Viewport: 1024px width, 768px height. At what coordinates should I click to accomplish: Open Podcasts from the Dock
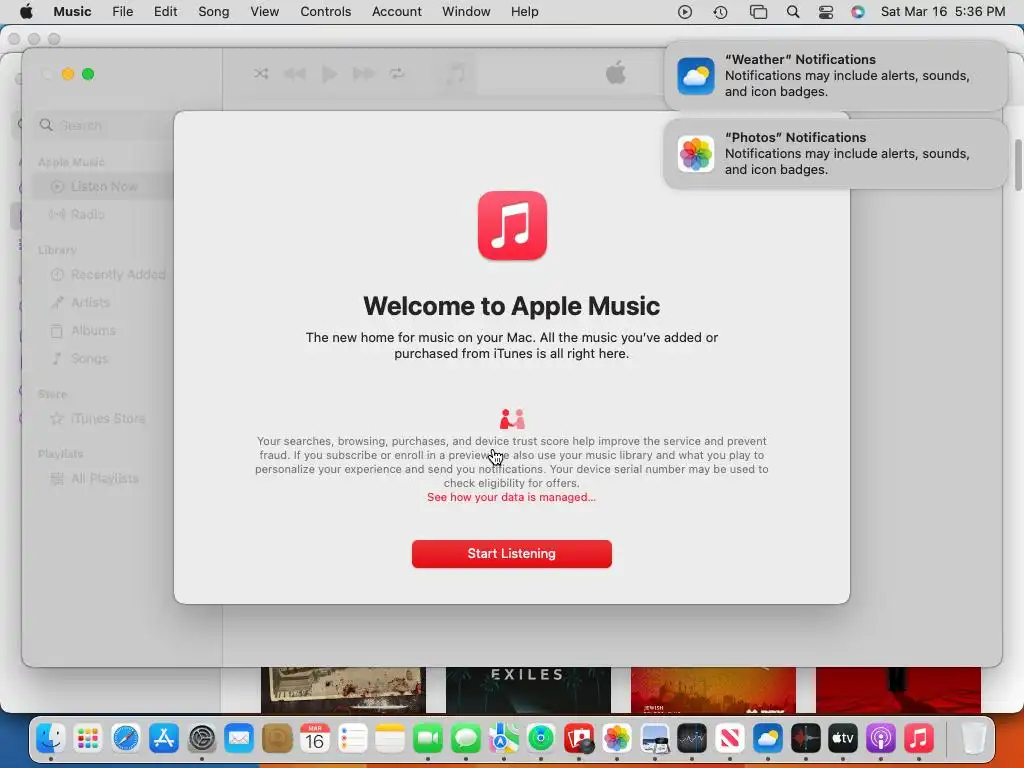tap(880, 739)
